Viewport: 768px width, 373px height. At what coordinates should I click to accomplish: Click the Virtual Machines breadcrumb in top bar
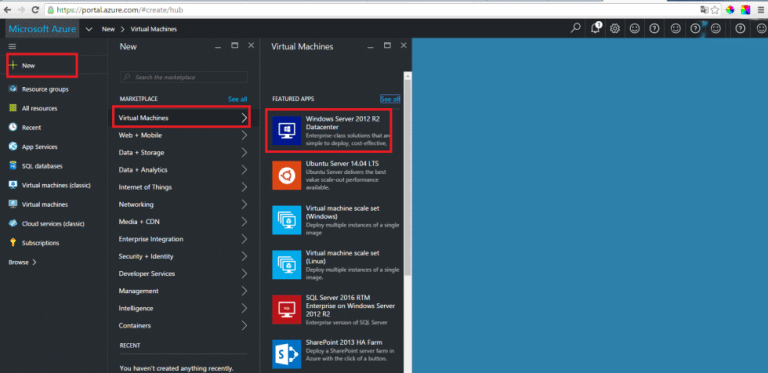154,29
